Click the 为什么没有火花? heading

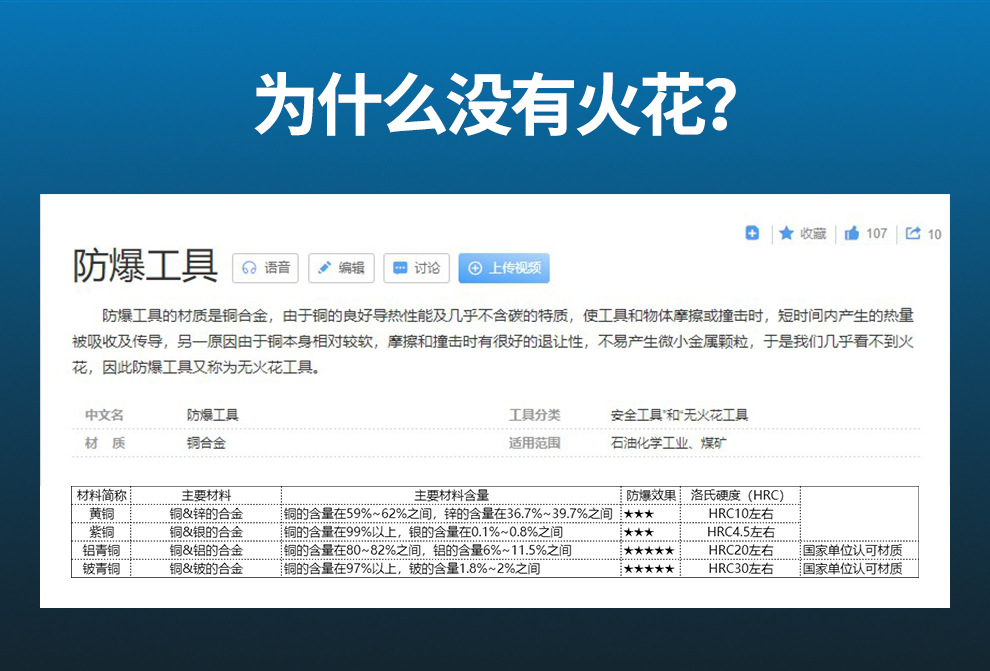[495, 104]
